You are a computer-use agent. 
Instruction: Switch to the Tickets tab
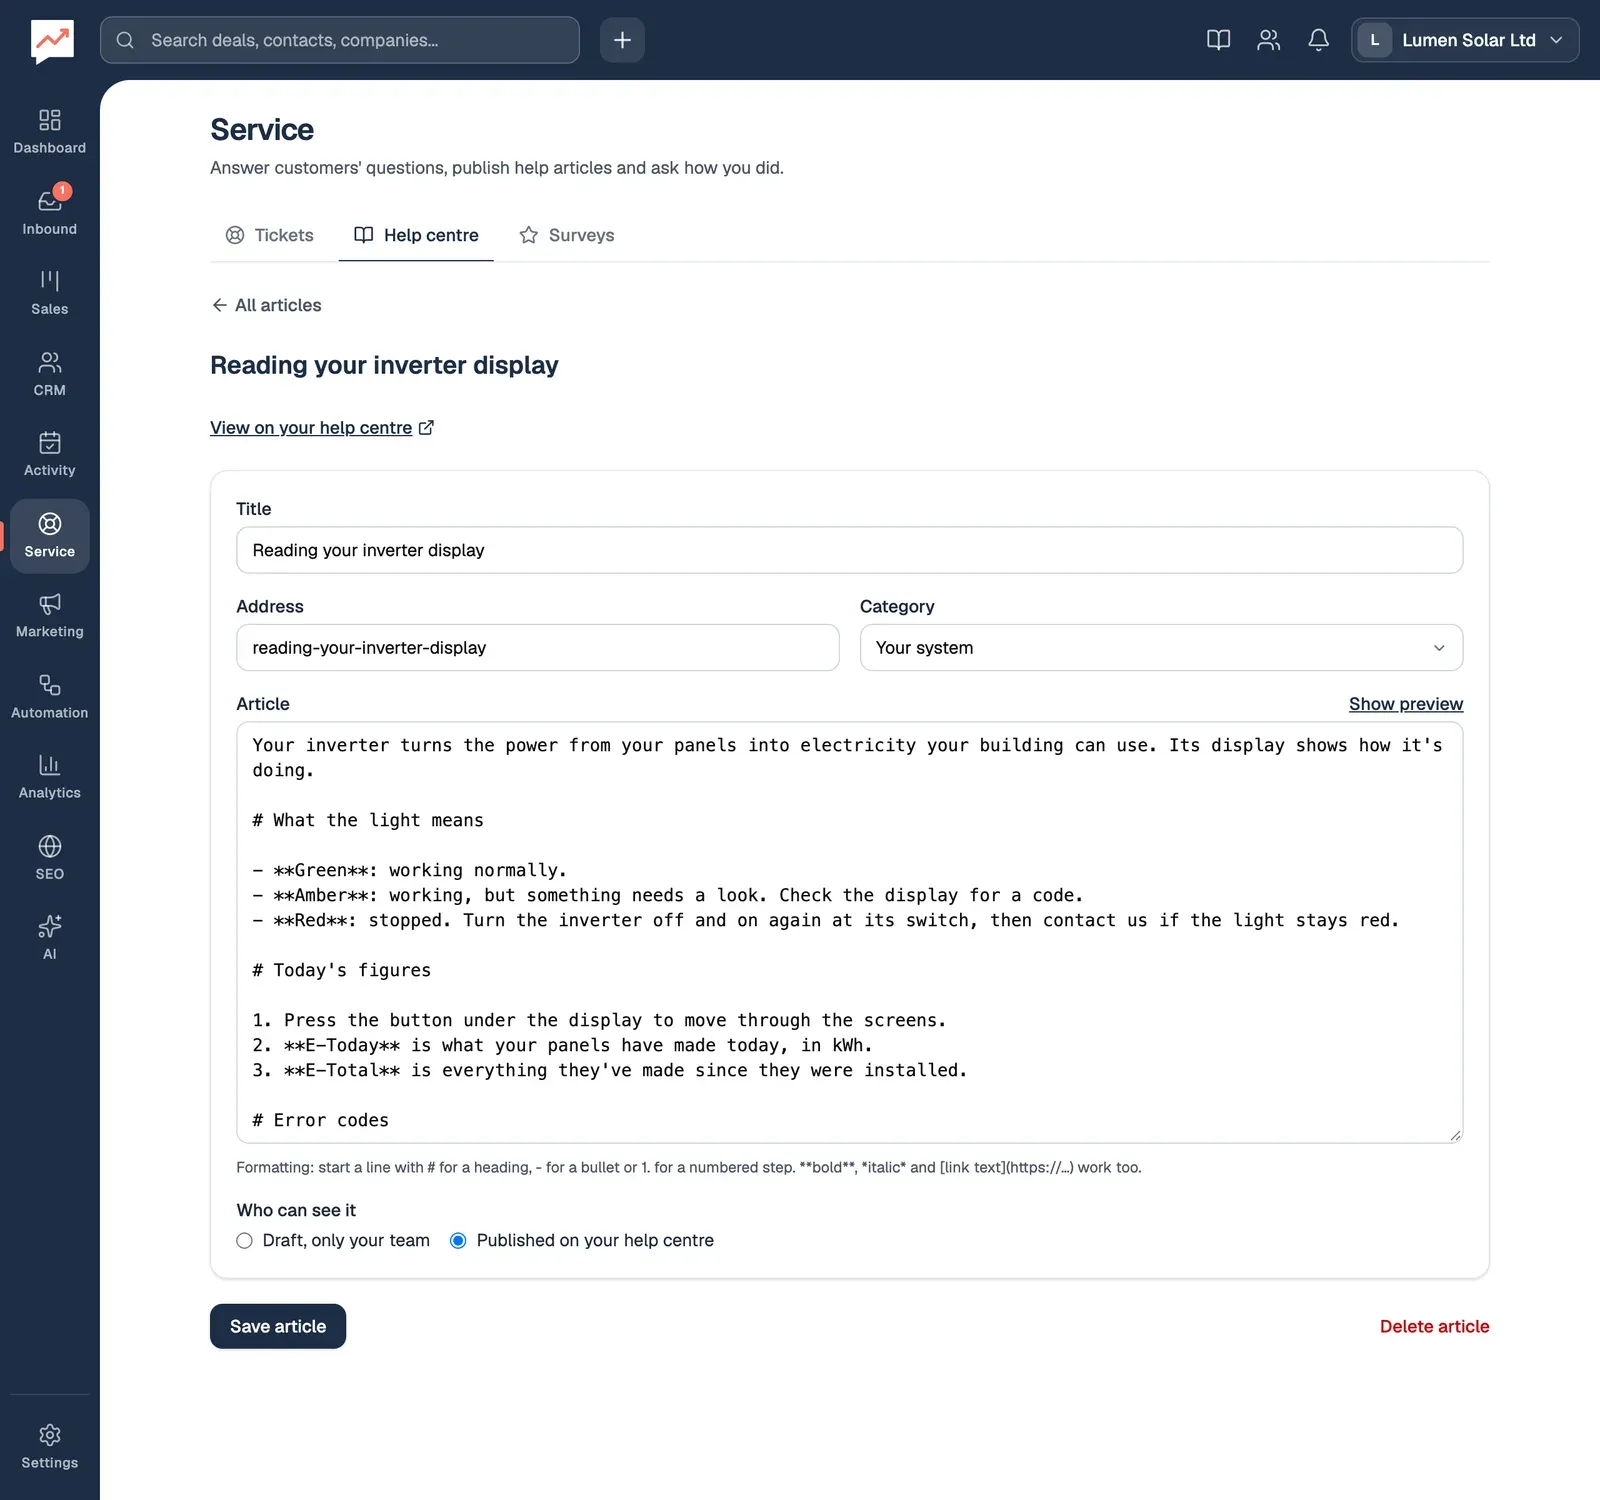point(270,235)
